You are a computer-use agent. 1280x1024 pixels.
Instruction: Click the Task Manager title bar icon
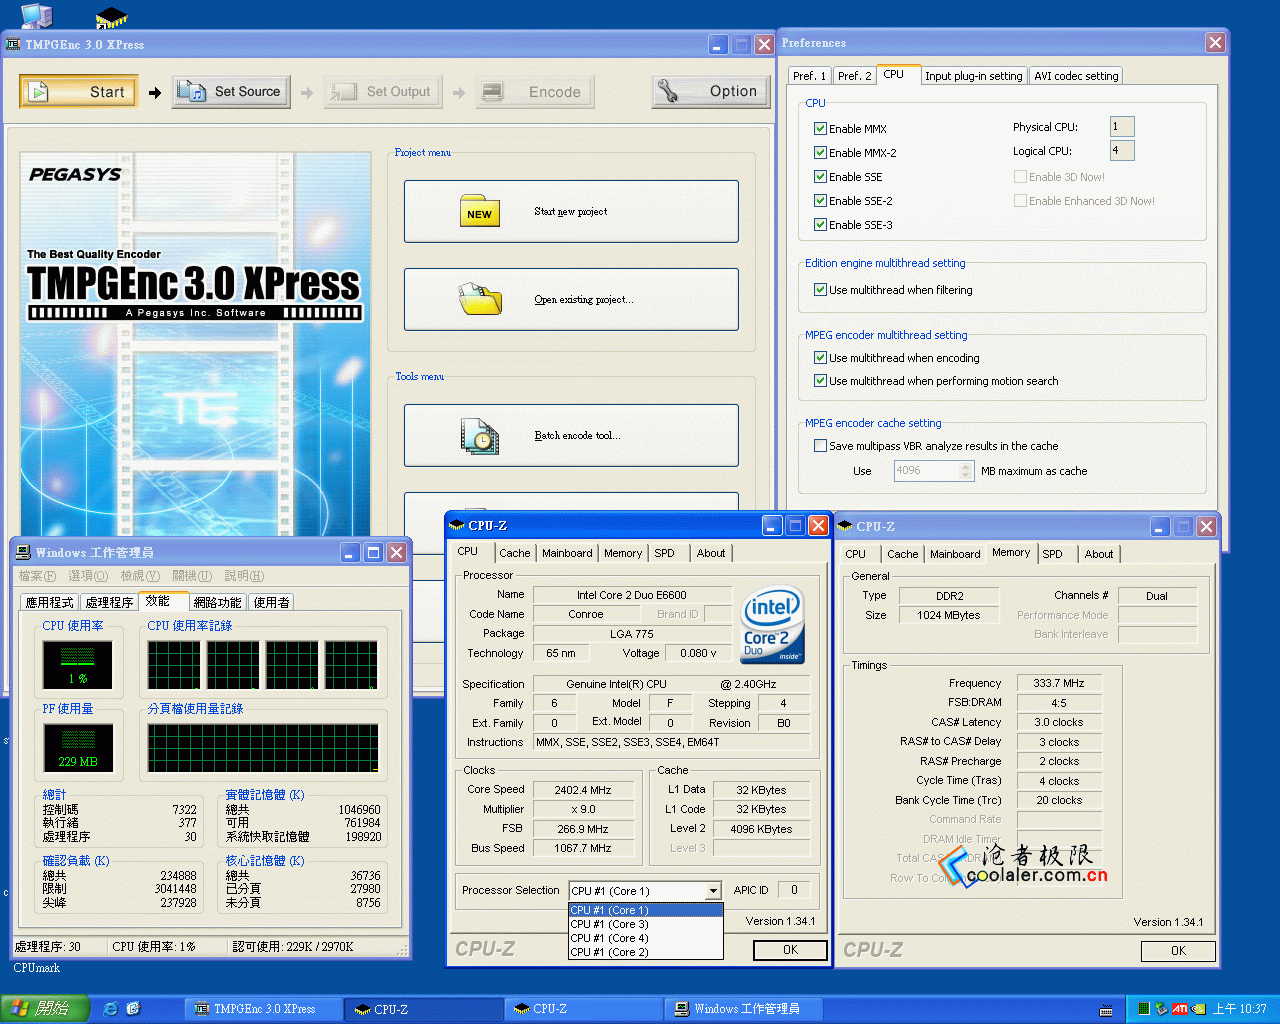coord(23,552)
